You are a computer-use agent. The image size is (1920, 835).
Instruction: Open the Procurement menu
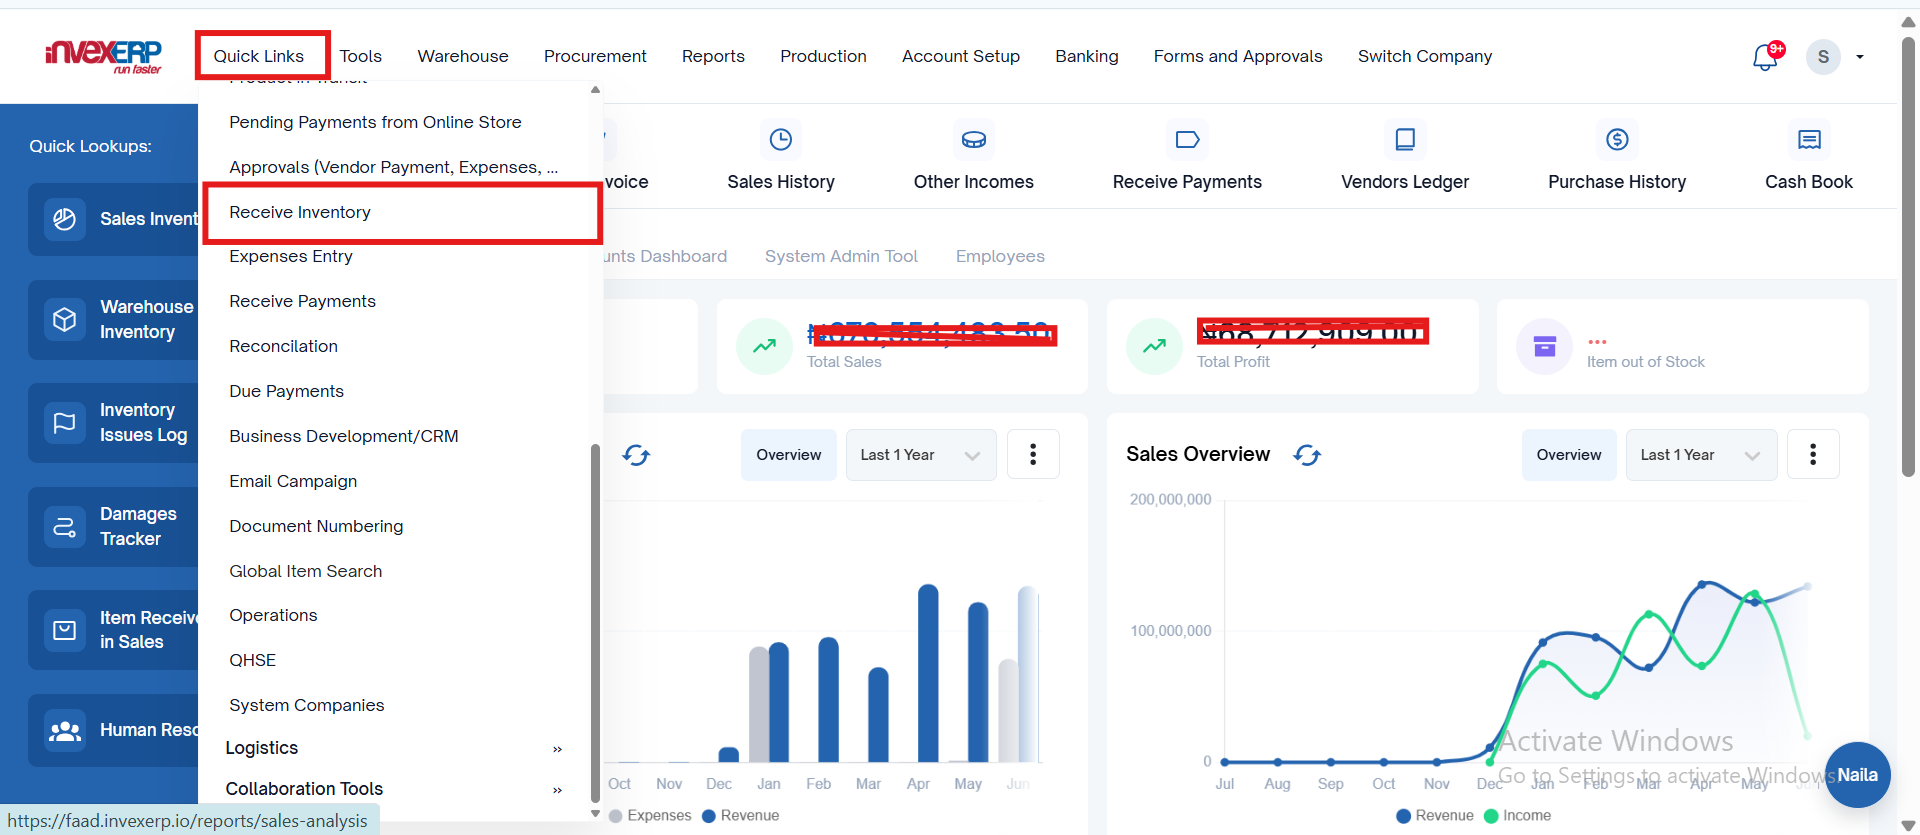pyautogui.click(x=595, y=56)
